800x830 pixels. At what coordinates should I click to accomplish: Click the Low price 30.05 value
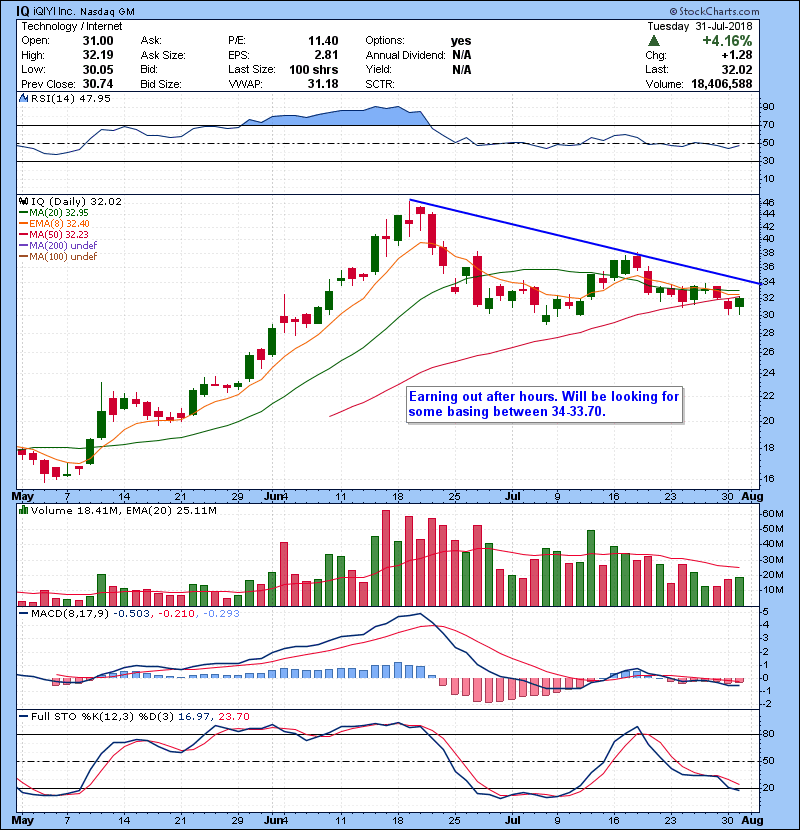pyautogui.click(x=98, y=69)
